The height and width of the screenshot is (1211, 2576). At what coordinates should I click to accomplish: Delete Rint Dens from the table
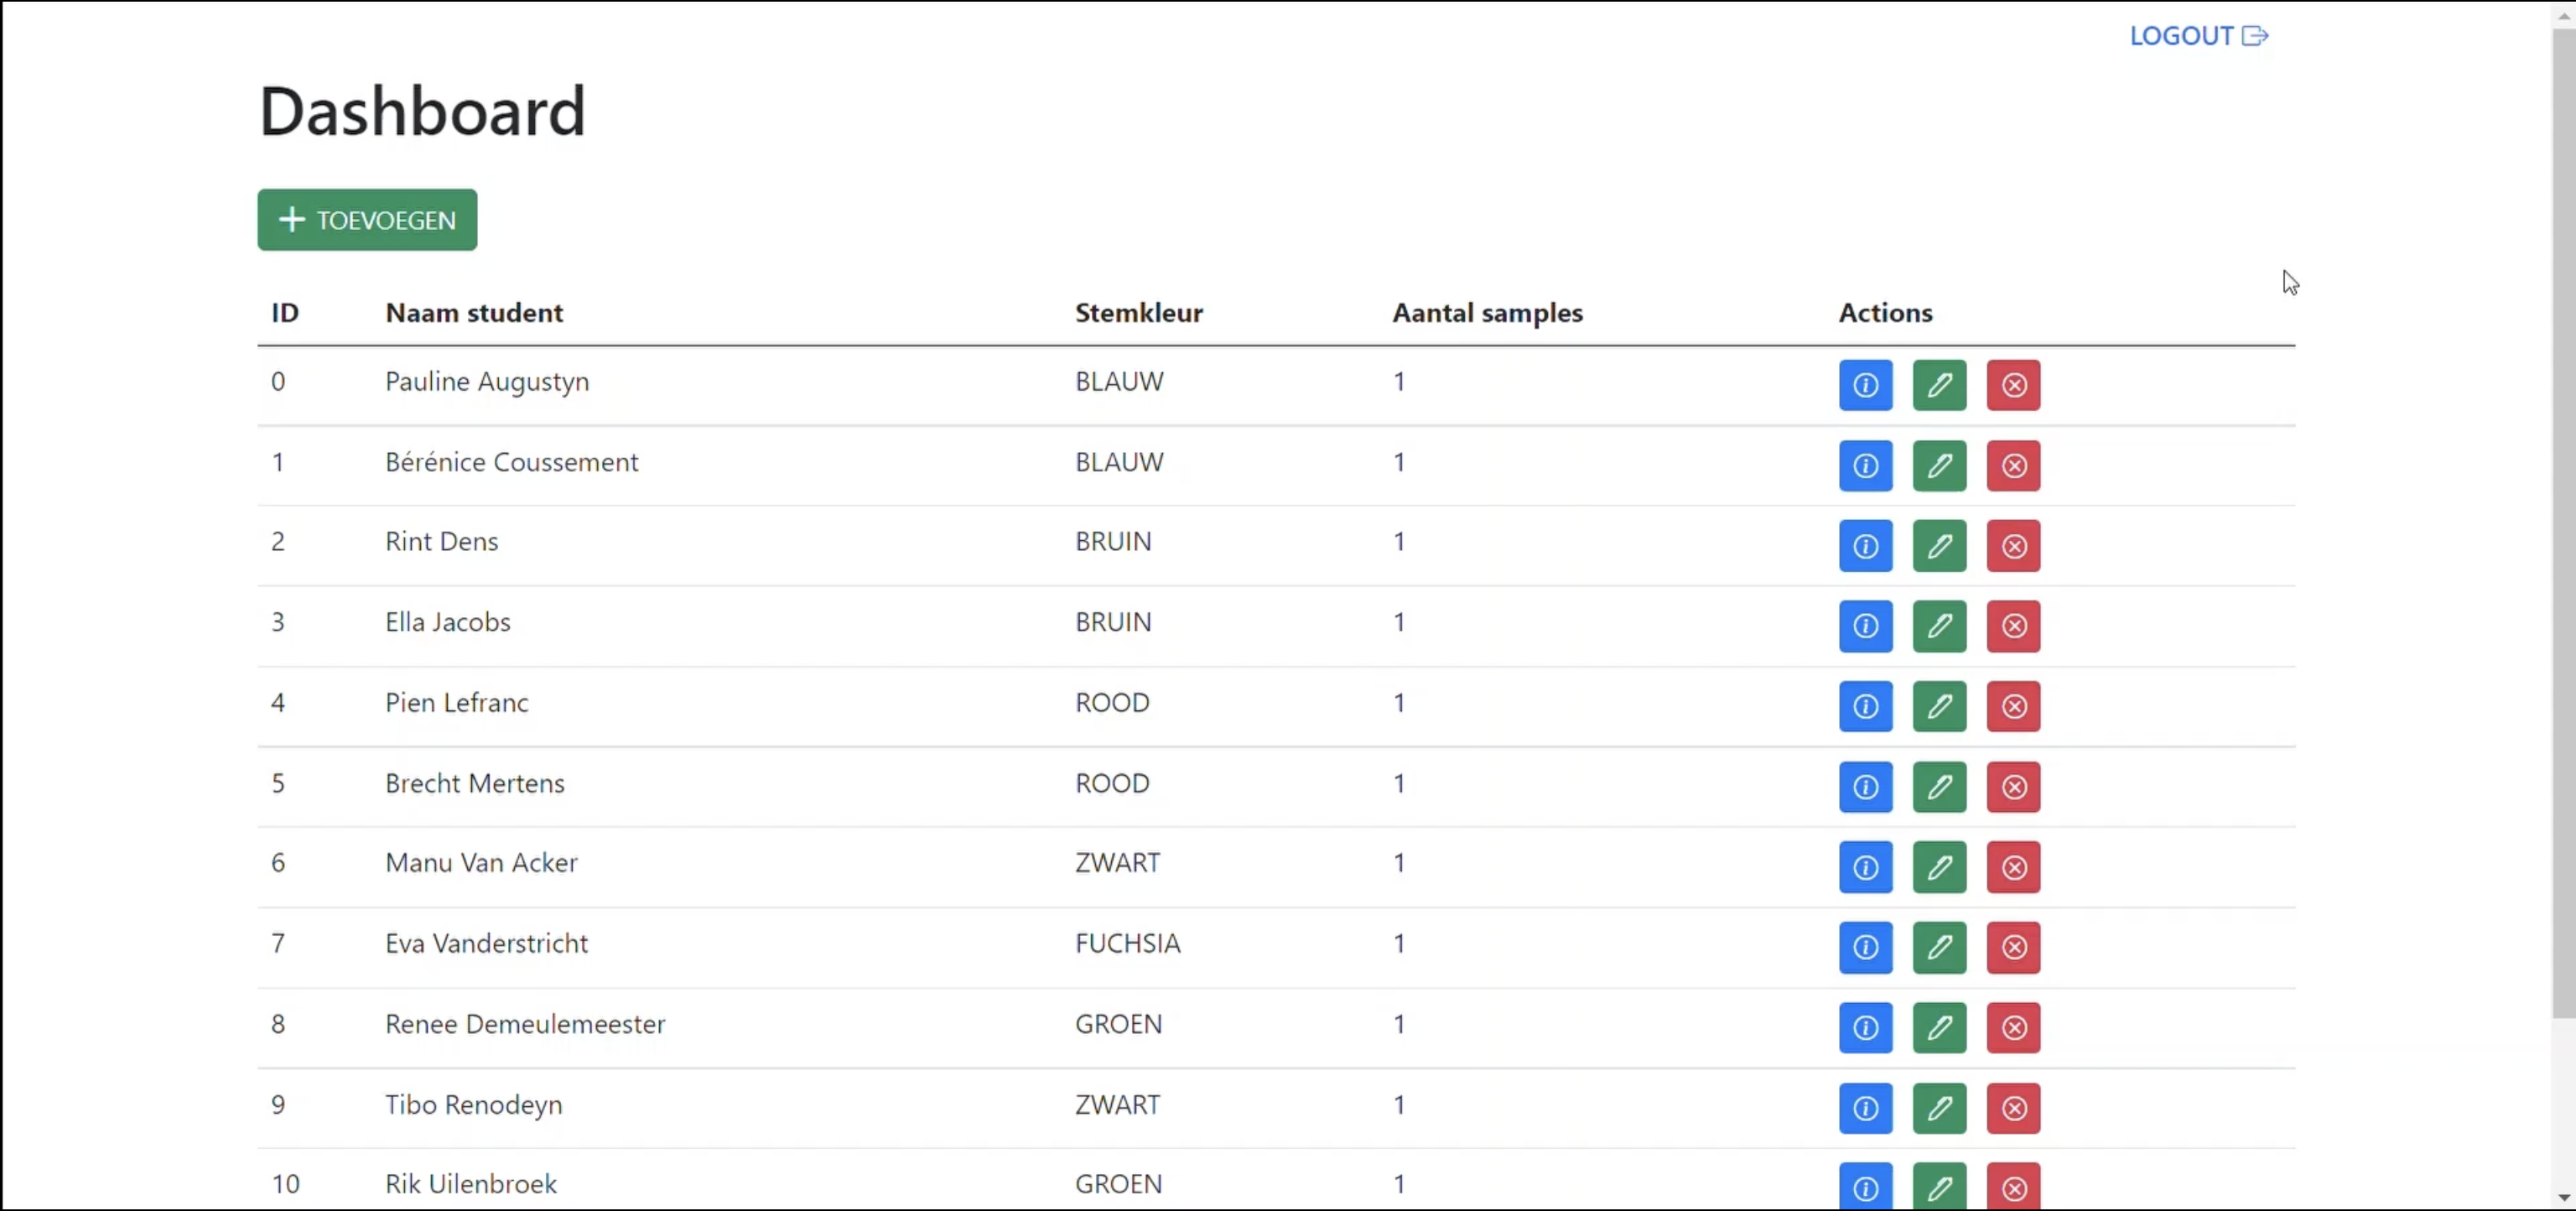[x=2013, y=546]
